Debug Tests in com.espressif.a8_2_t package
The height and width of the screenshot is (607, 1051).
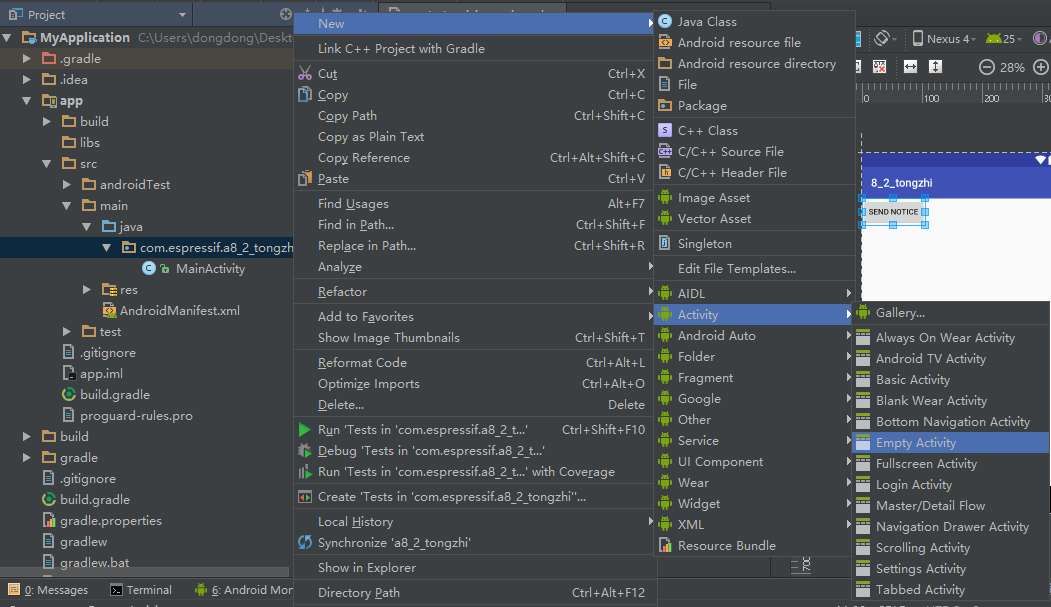[474, 451]
